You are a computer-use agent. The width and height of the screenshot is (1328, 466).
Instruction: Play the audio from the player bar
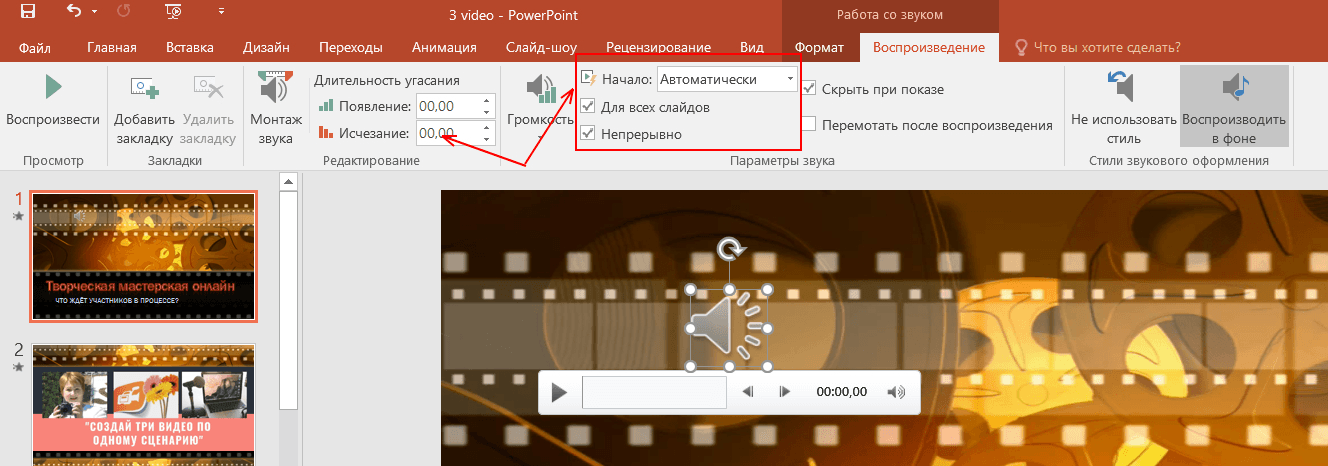coord(560,392)
